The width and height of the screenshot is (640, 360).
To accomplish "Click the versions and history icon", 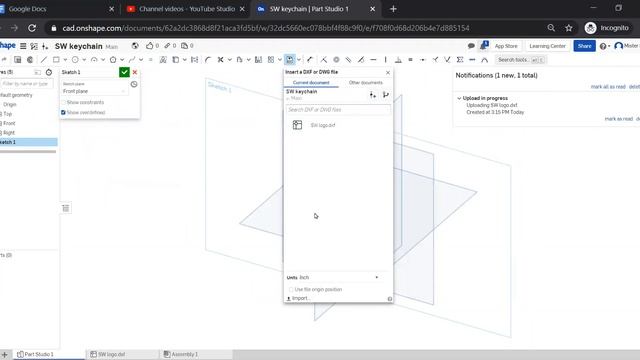I will (x=34, y=46).
